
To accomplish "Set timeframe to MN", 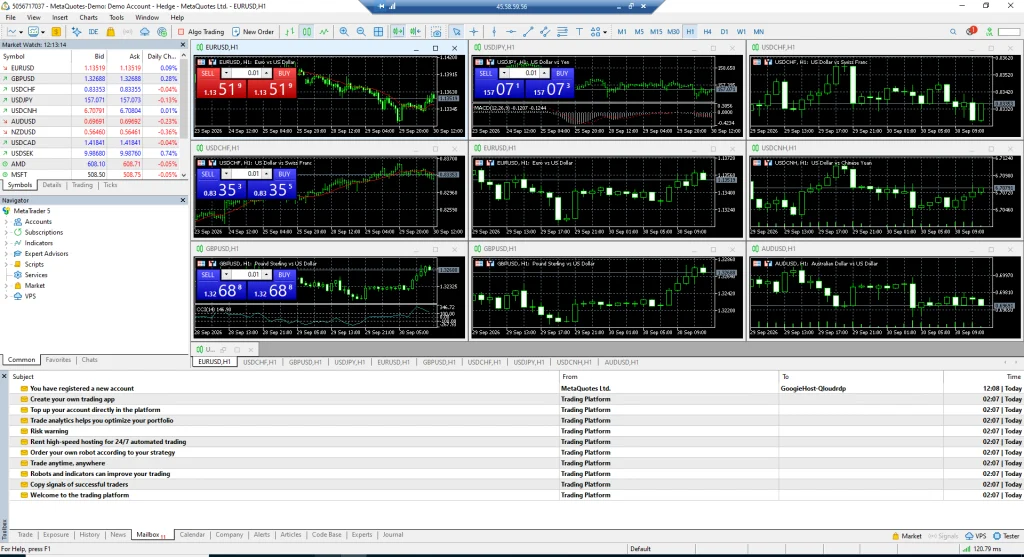I will pos(758,31).
